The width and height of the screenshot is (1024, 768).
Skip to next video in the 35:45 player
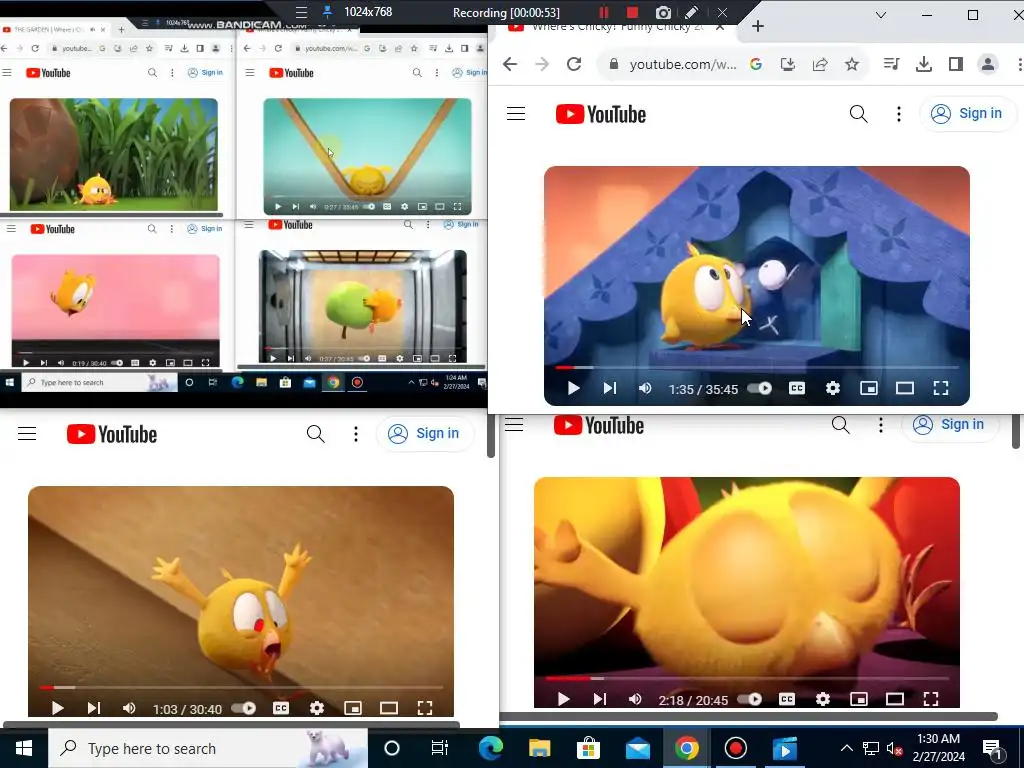coord(609,389)
